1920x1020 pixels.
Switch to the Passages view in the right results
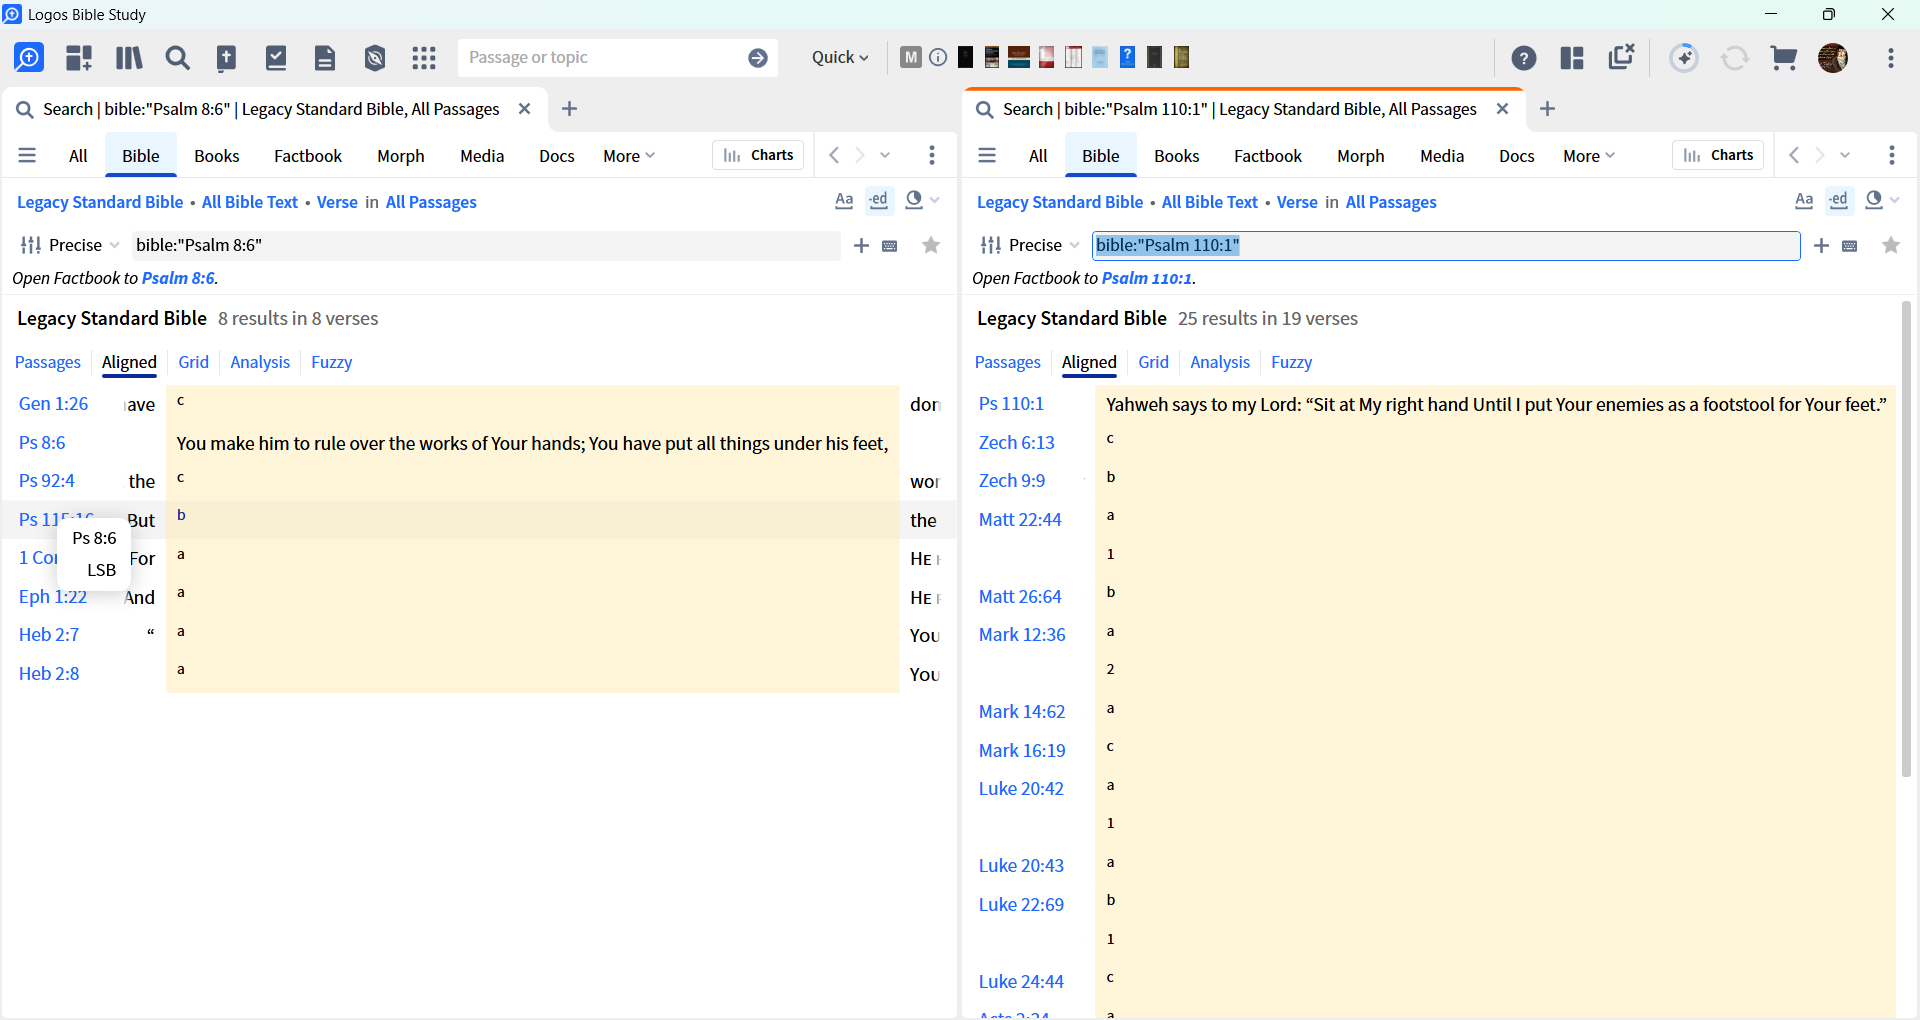(x=1008, y=362)
